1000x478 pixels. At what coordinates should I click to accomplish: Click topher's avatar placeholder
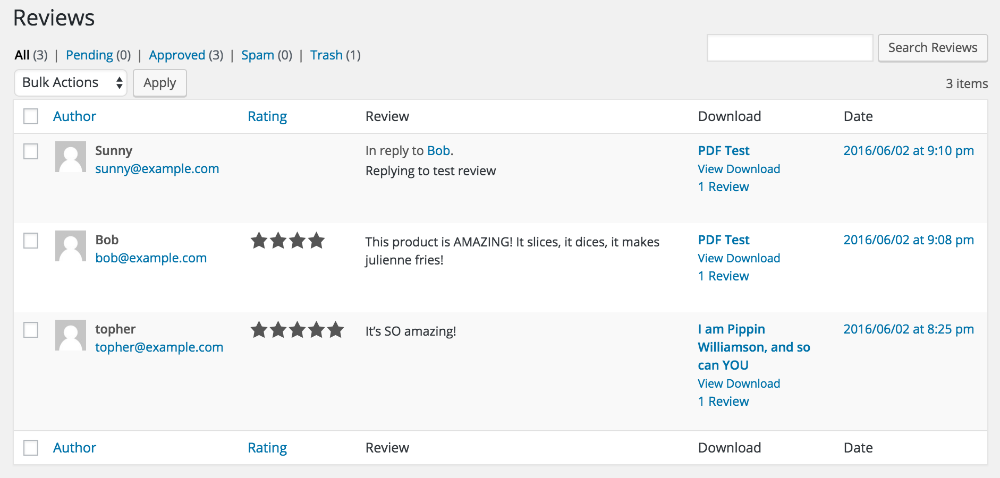pyautogui.click(x=70, y=335)
